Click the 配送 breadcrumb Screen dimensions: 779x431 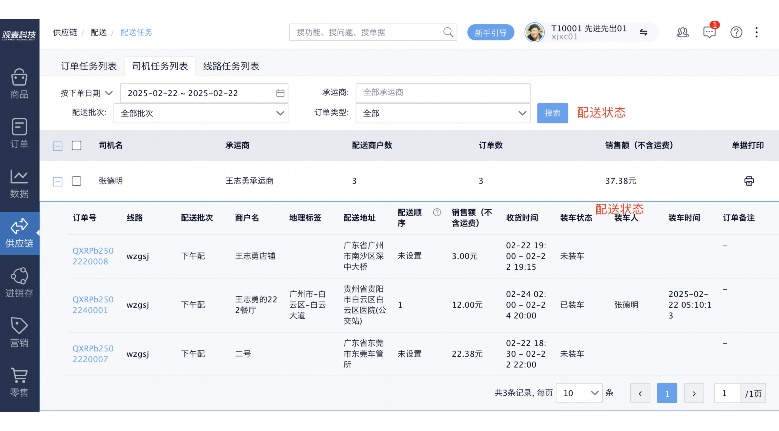pyautogui.click(x=98, y=32)
